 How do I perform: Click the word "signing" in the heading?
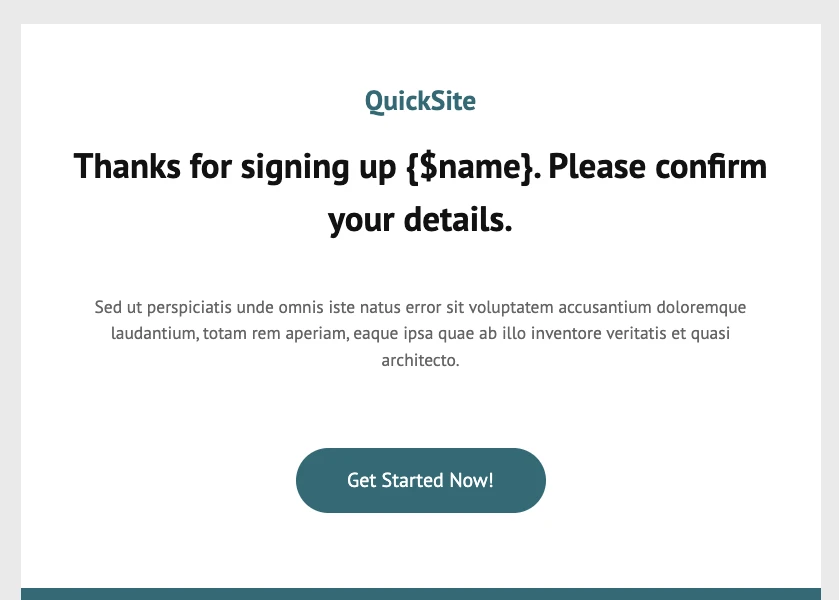284,166
